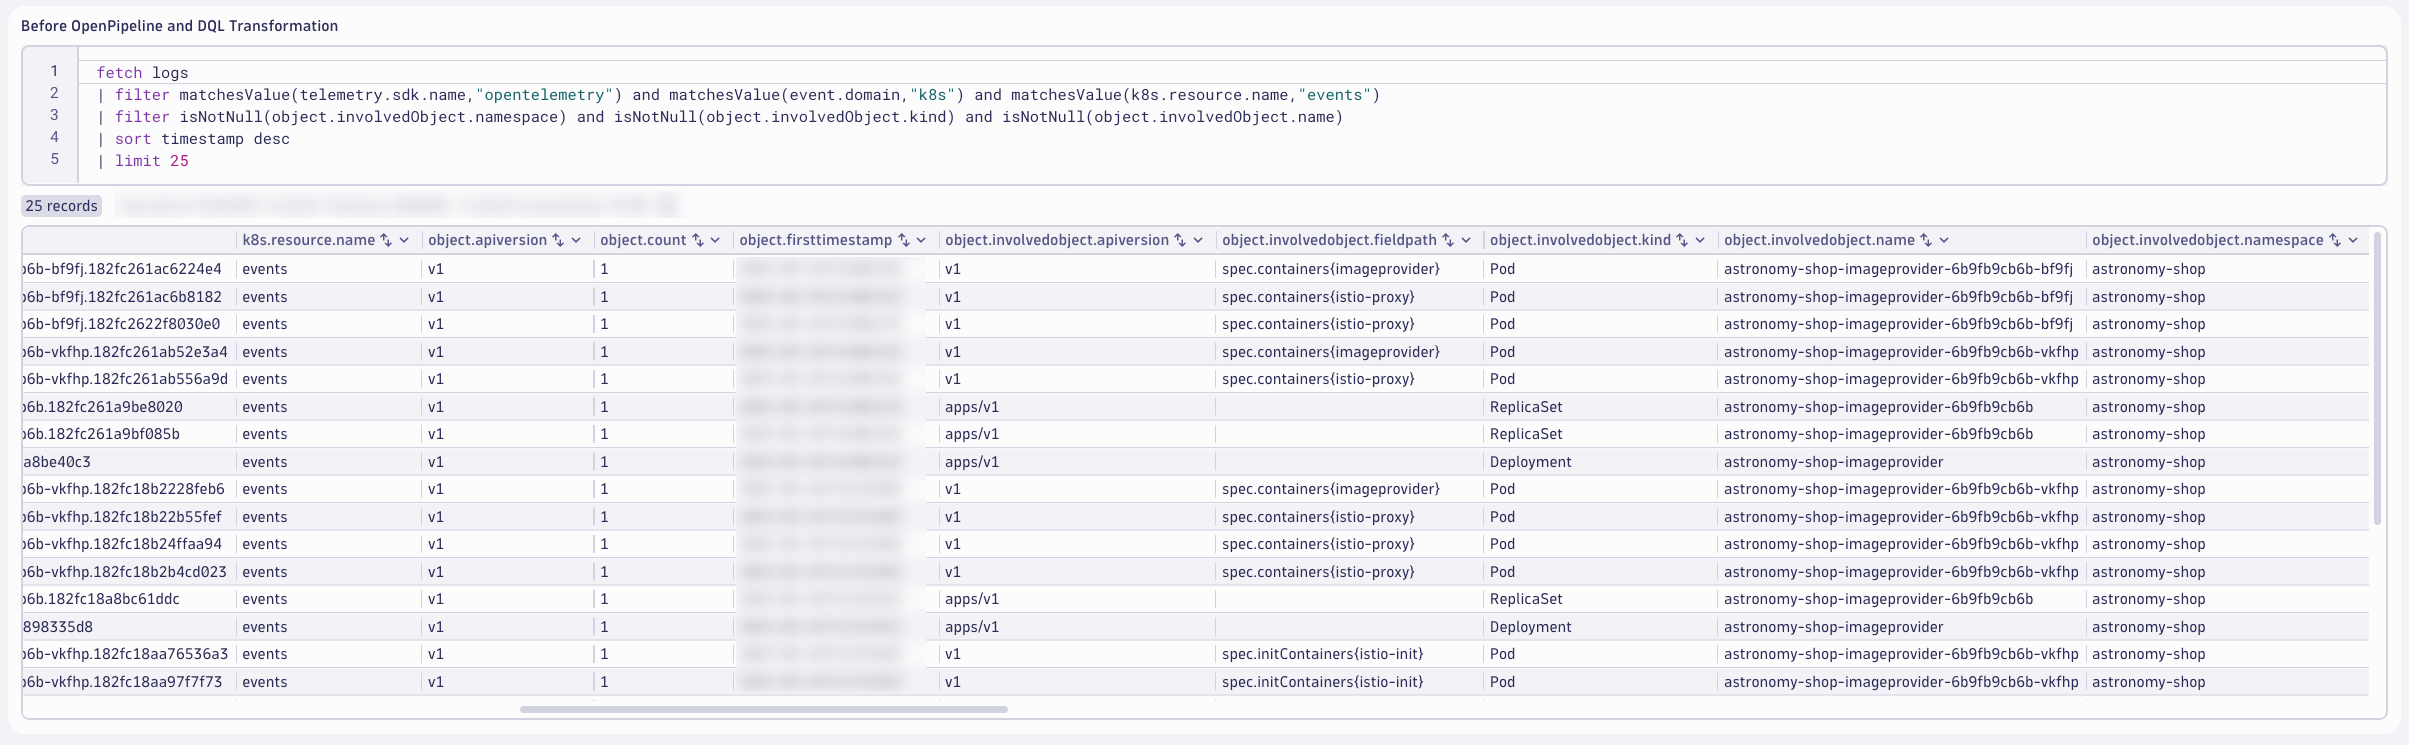Open object.involvedobject.apiversion column menu chevron

(x=1198, y=240)
